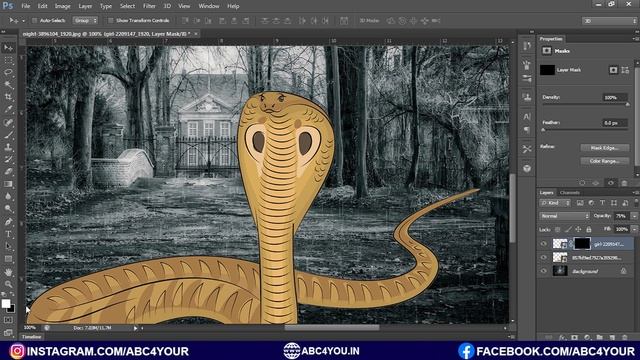This screenshot has height=360, width=640.
Task: Open the Image menu
Action: (x=62, y=6)
